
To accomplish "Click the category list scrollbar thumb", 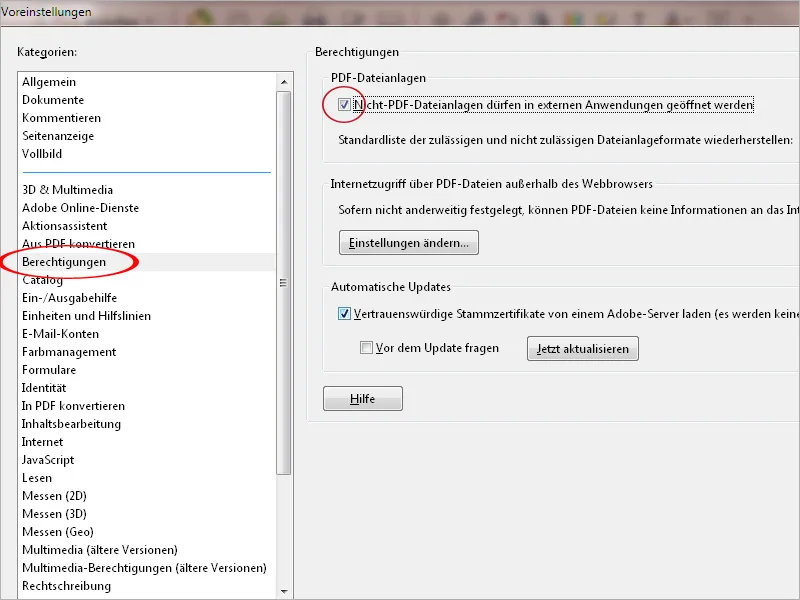I will (284, 283).
